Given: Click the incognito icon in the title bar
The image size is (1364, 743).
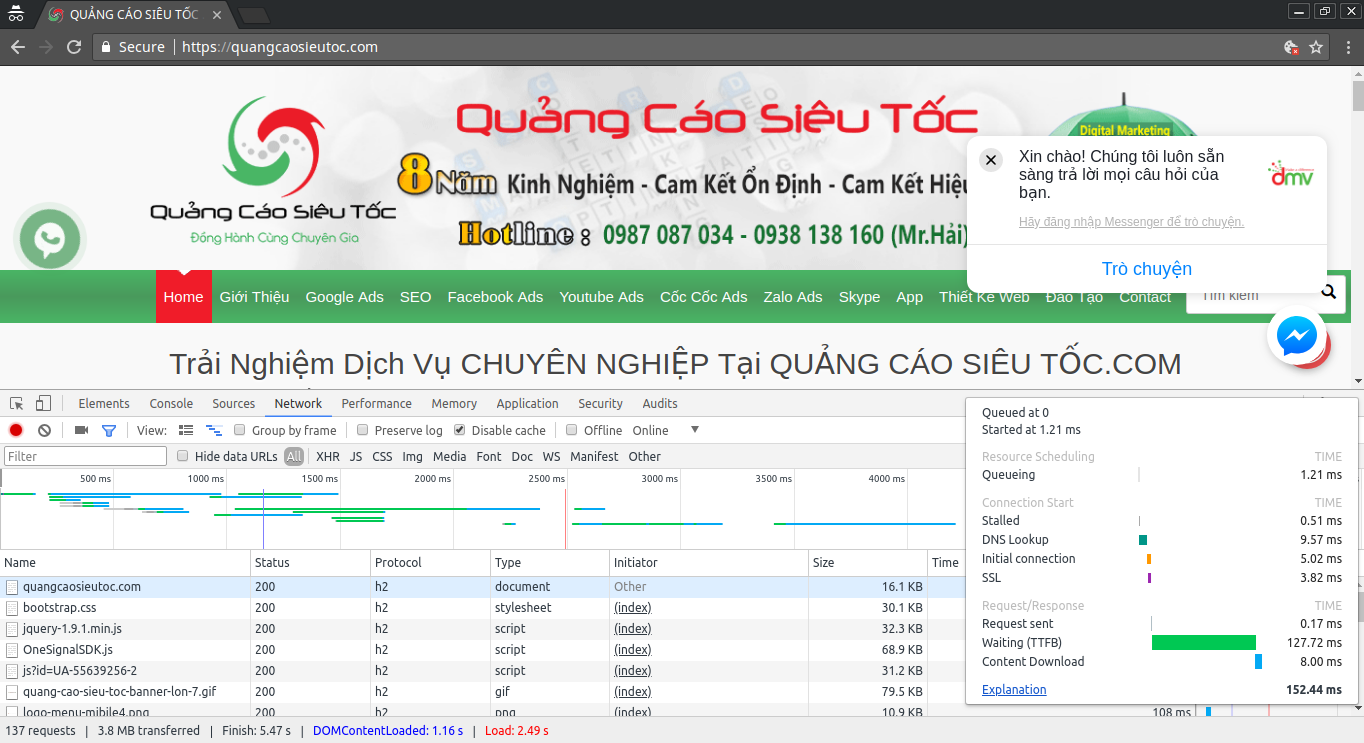Looking at the screenshot, I should 16,13.
